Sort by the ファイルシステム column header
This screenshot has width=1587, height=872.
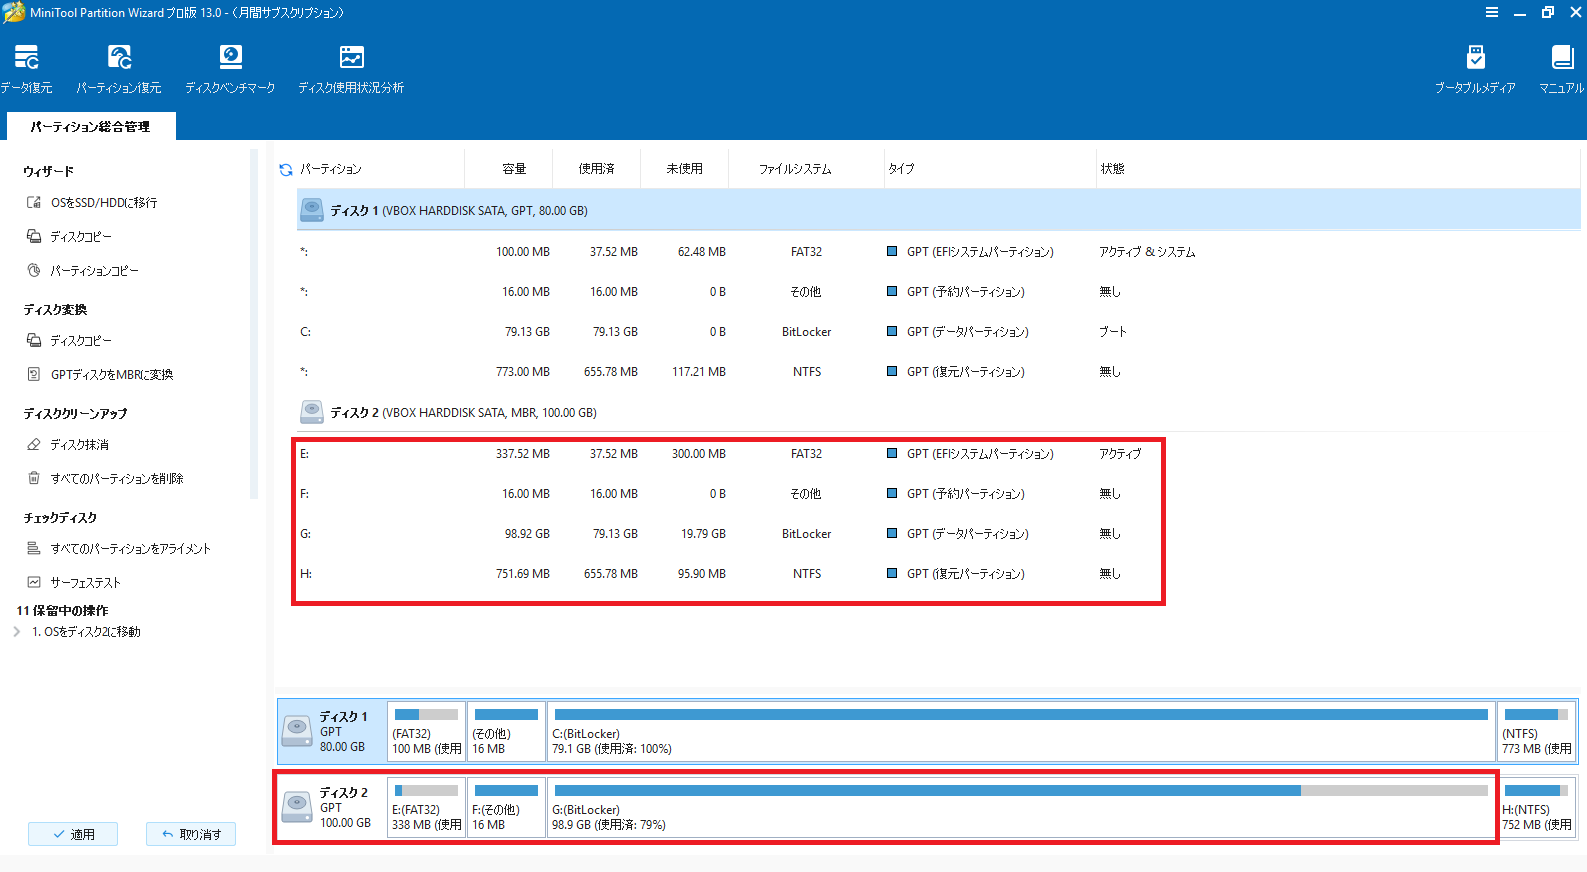(795, 169)
